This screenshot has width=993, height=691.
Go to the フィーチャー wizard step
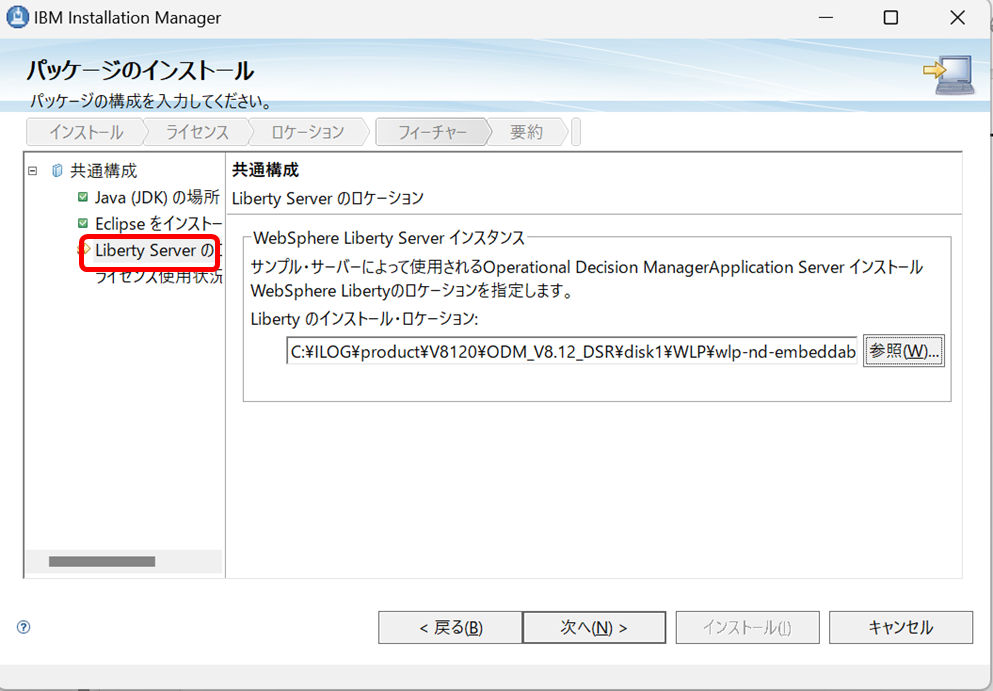click(433, 132)
